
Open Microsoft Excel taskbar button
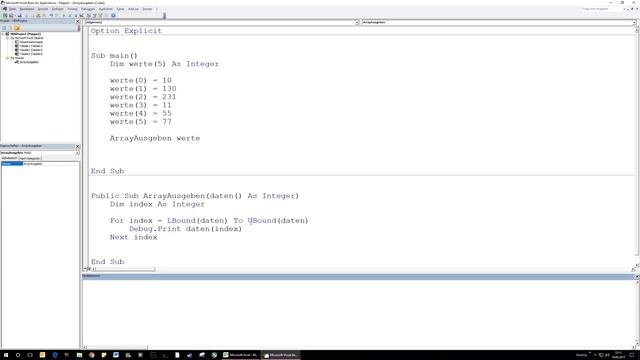click(241, 355)
